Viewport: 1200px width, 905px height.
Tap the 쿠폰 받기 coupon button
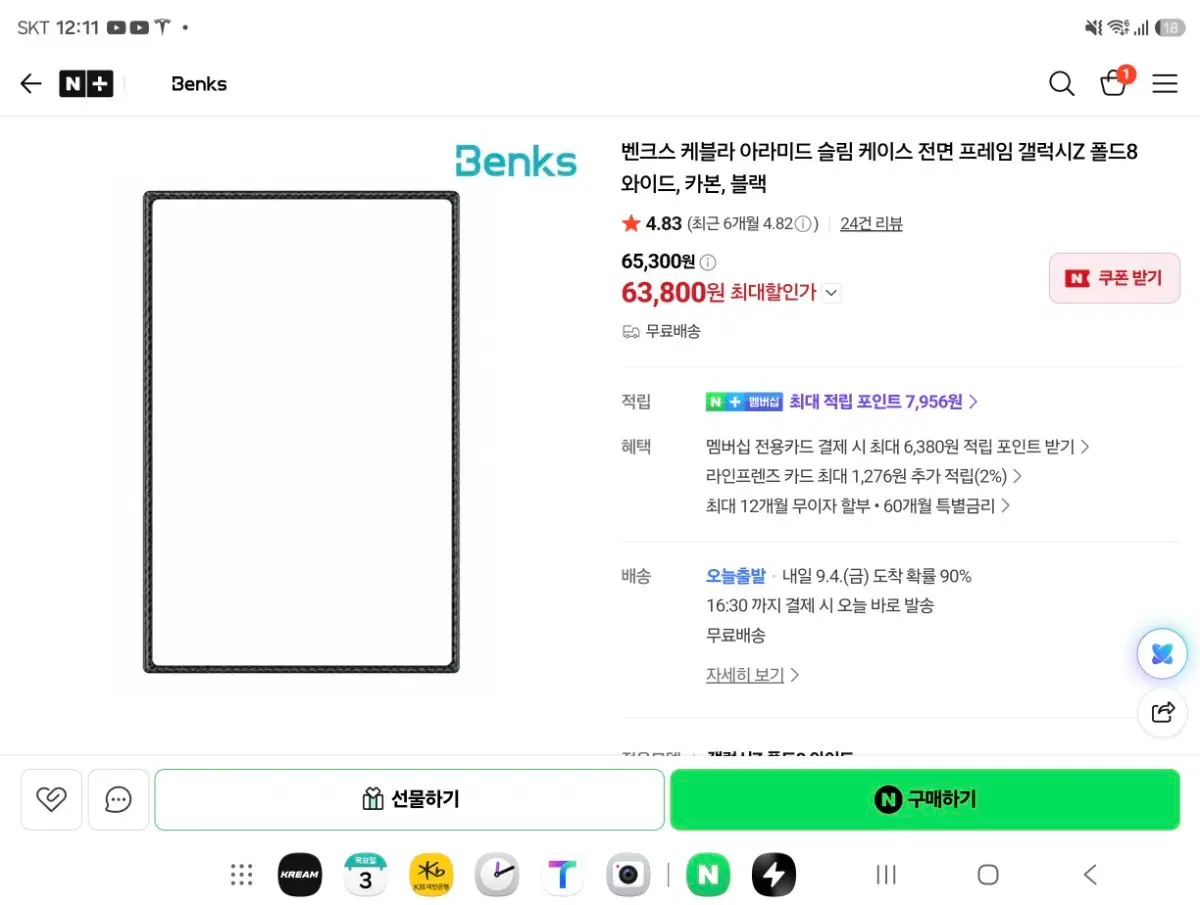tap(1114, 278)
